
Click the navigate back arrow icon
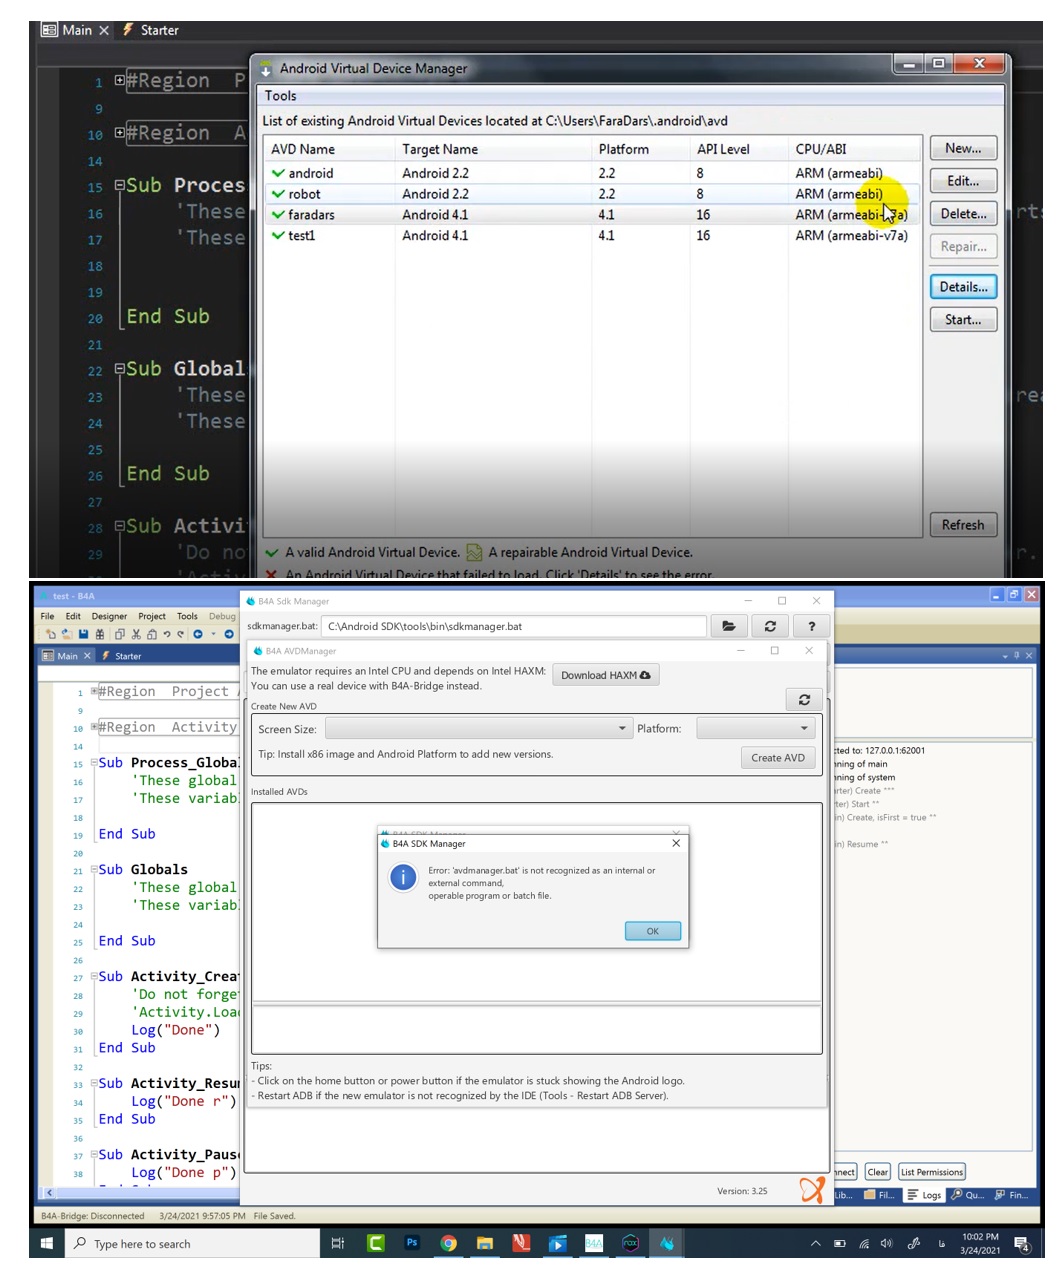tap(198, 634)
